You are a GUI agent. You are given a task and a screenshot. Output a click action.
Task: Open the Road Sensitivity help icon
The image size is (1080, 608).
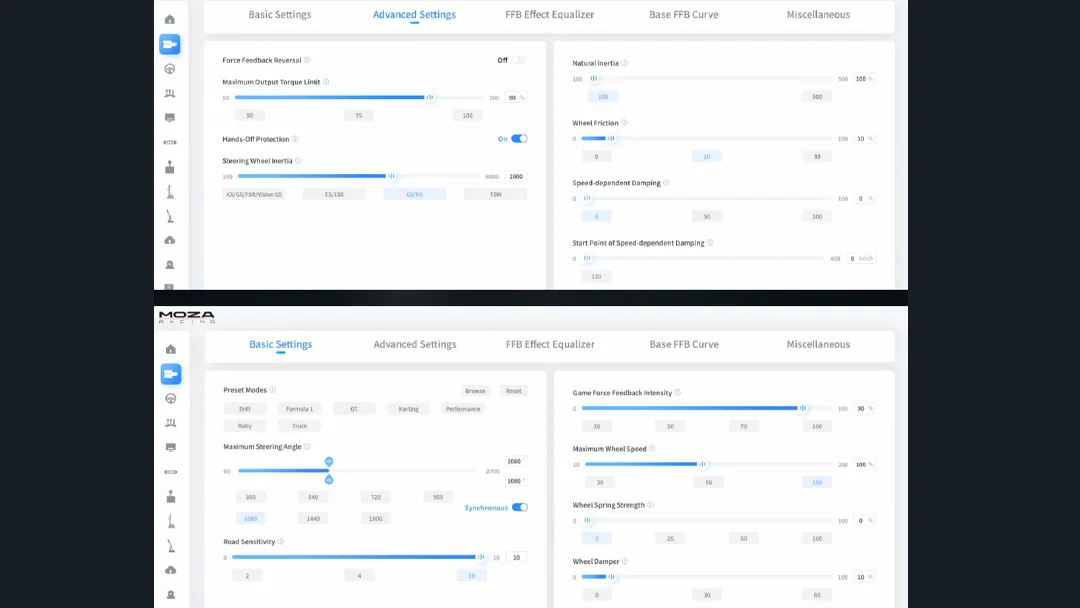coord(281,542)
